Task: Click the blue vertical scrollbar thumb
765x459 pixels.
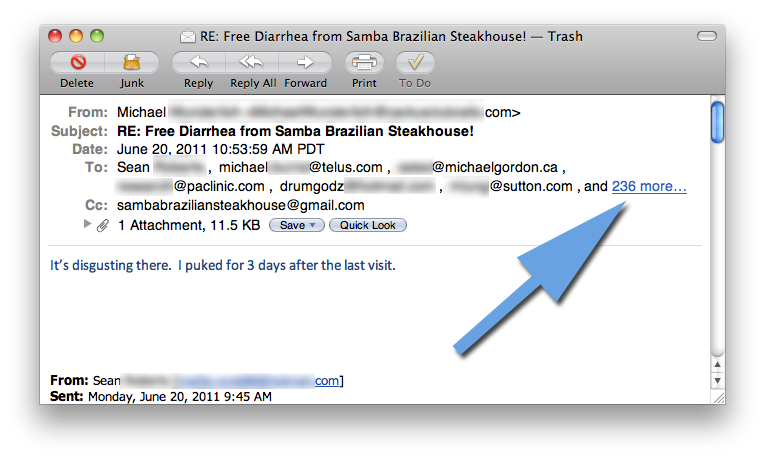Action: click(x=717, y=122)
